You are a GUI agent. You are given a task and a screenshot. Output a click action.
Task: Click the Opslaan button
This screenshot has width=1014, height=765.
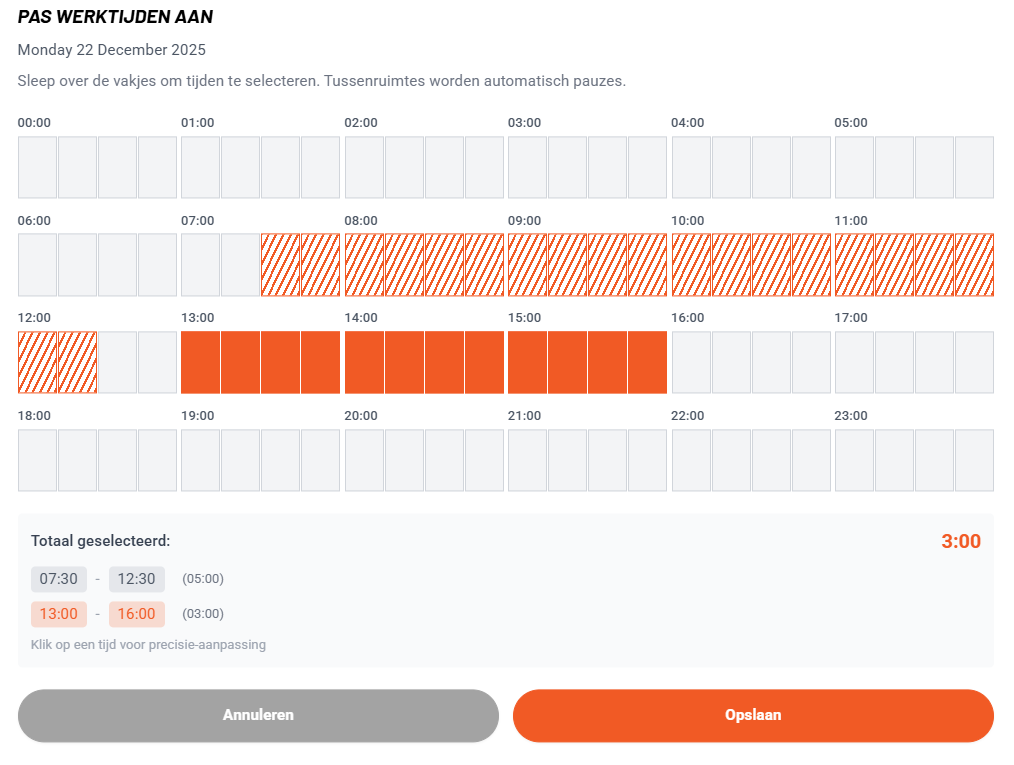(753, 715)
